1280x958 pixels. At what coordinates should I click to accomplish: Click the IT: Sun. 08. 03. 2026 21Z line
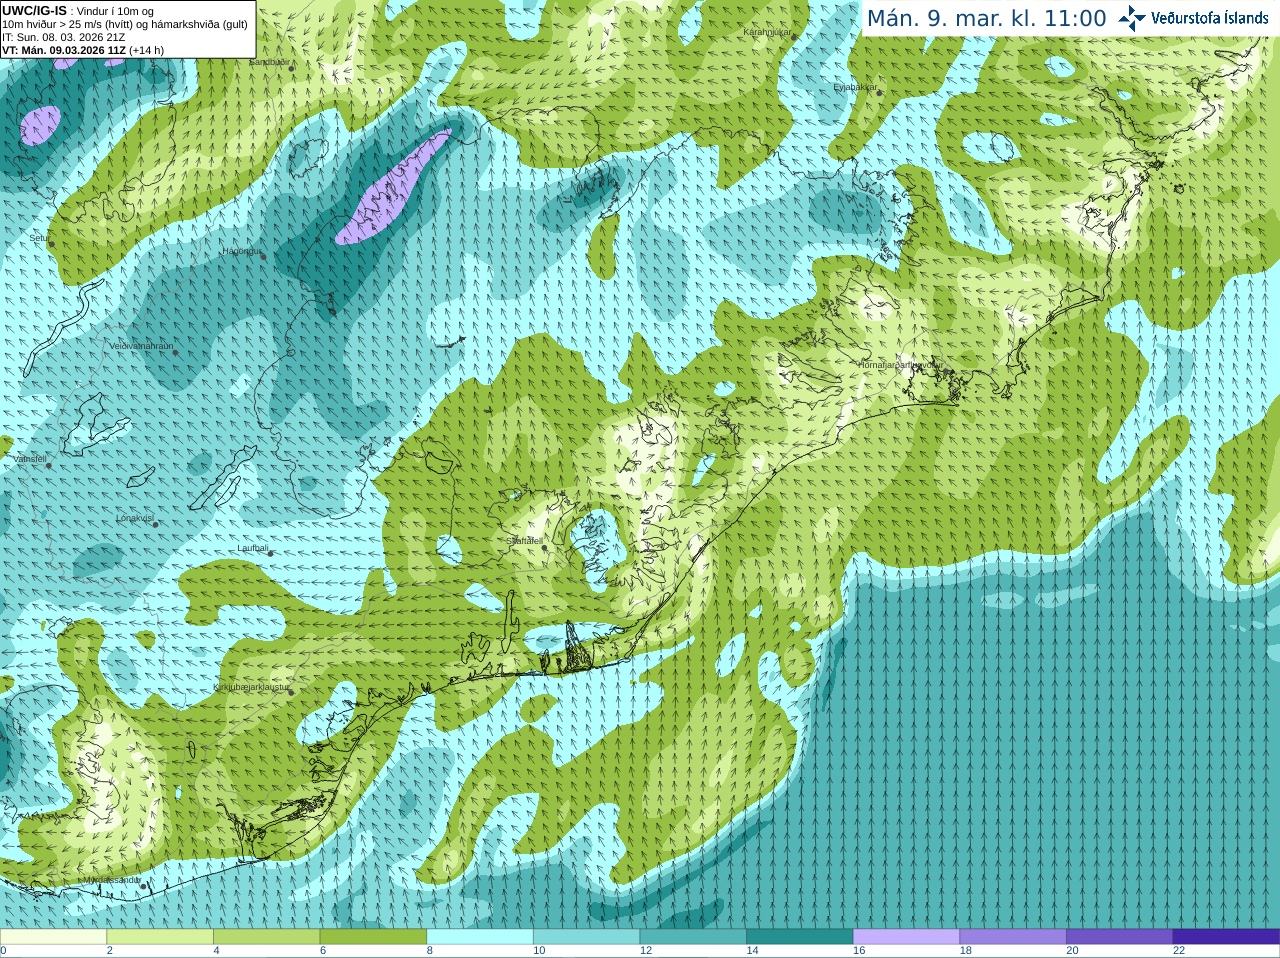[63, 37]
